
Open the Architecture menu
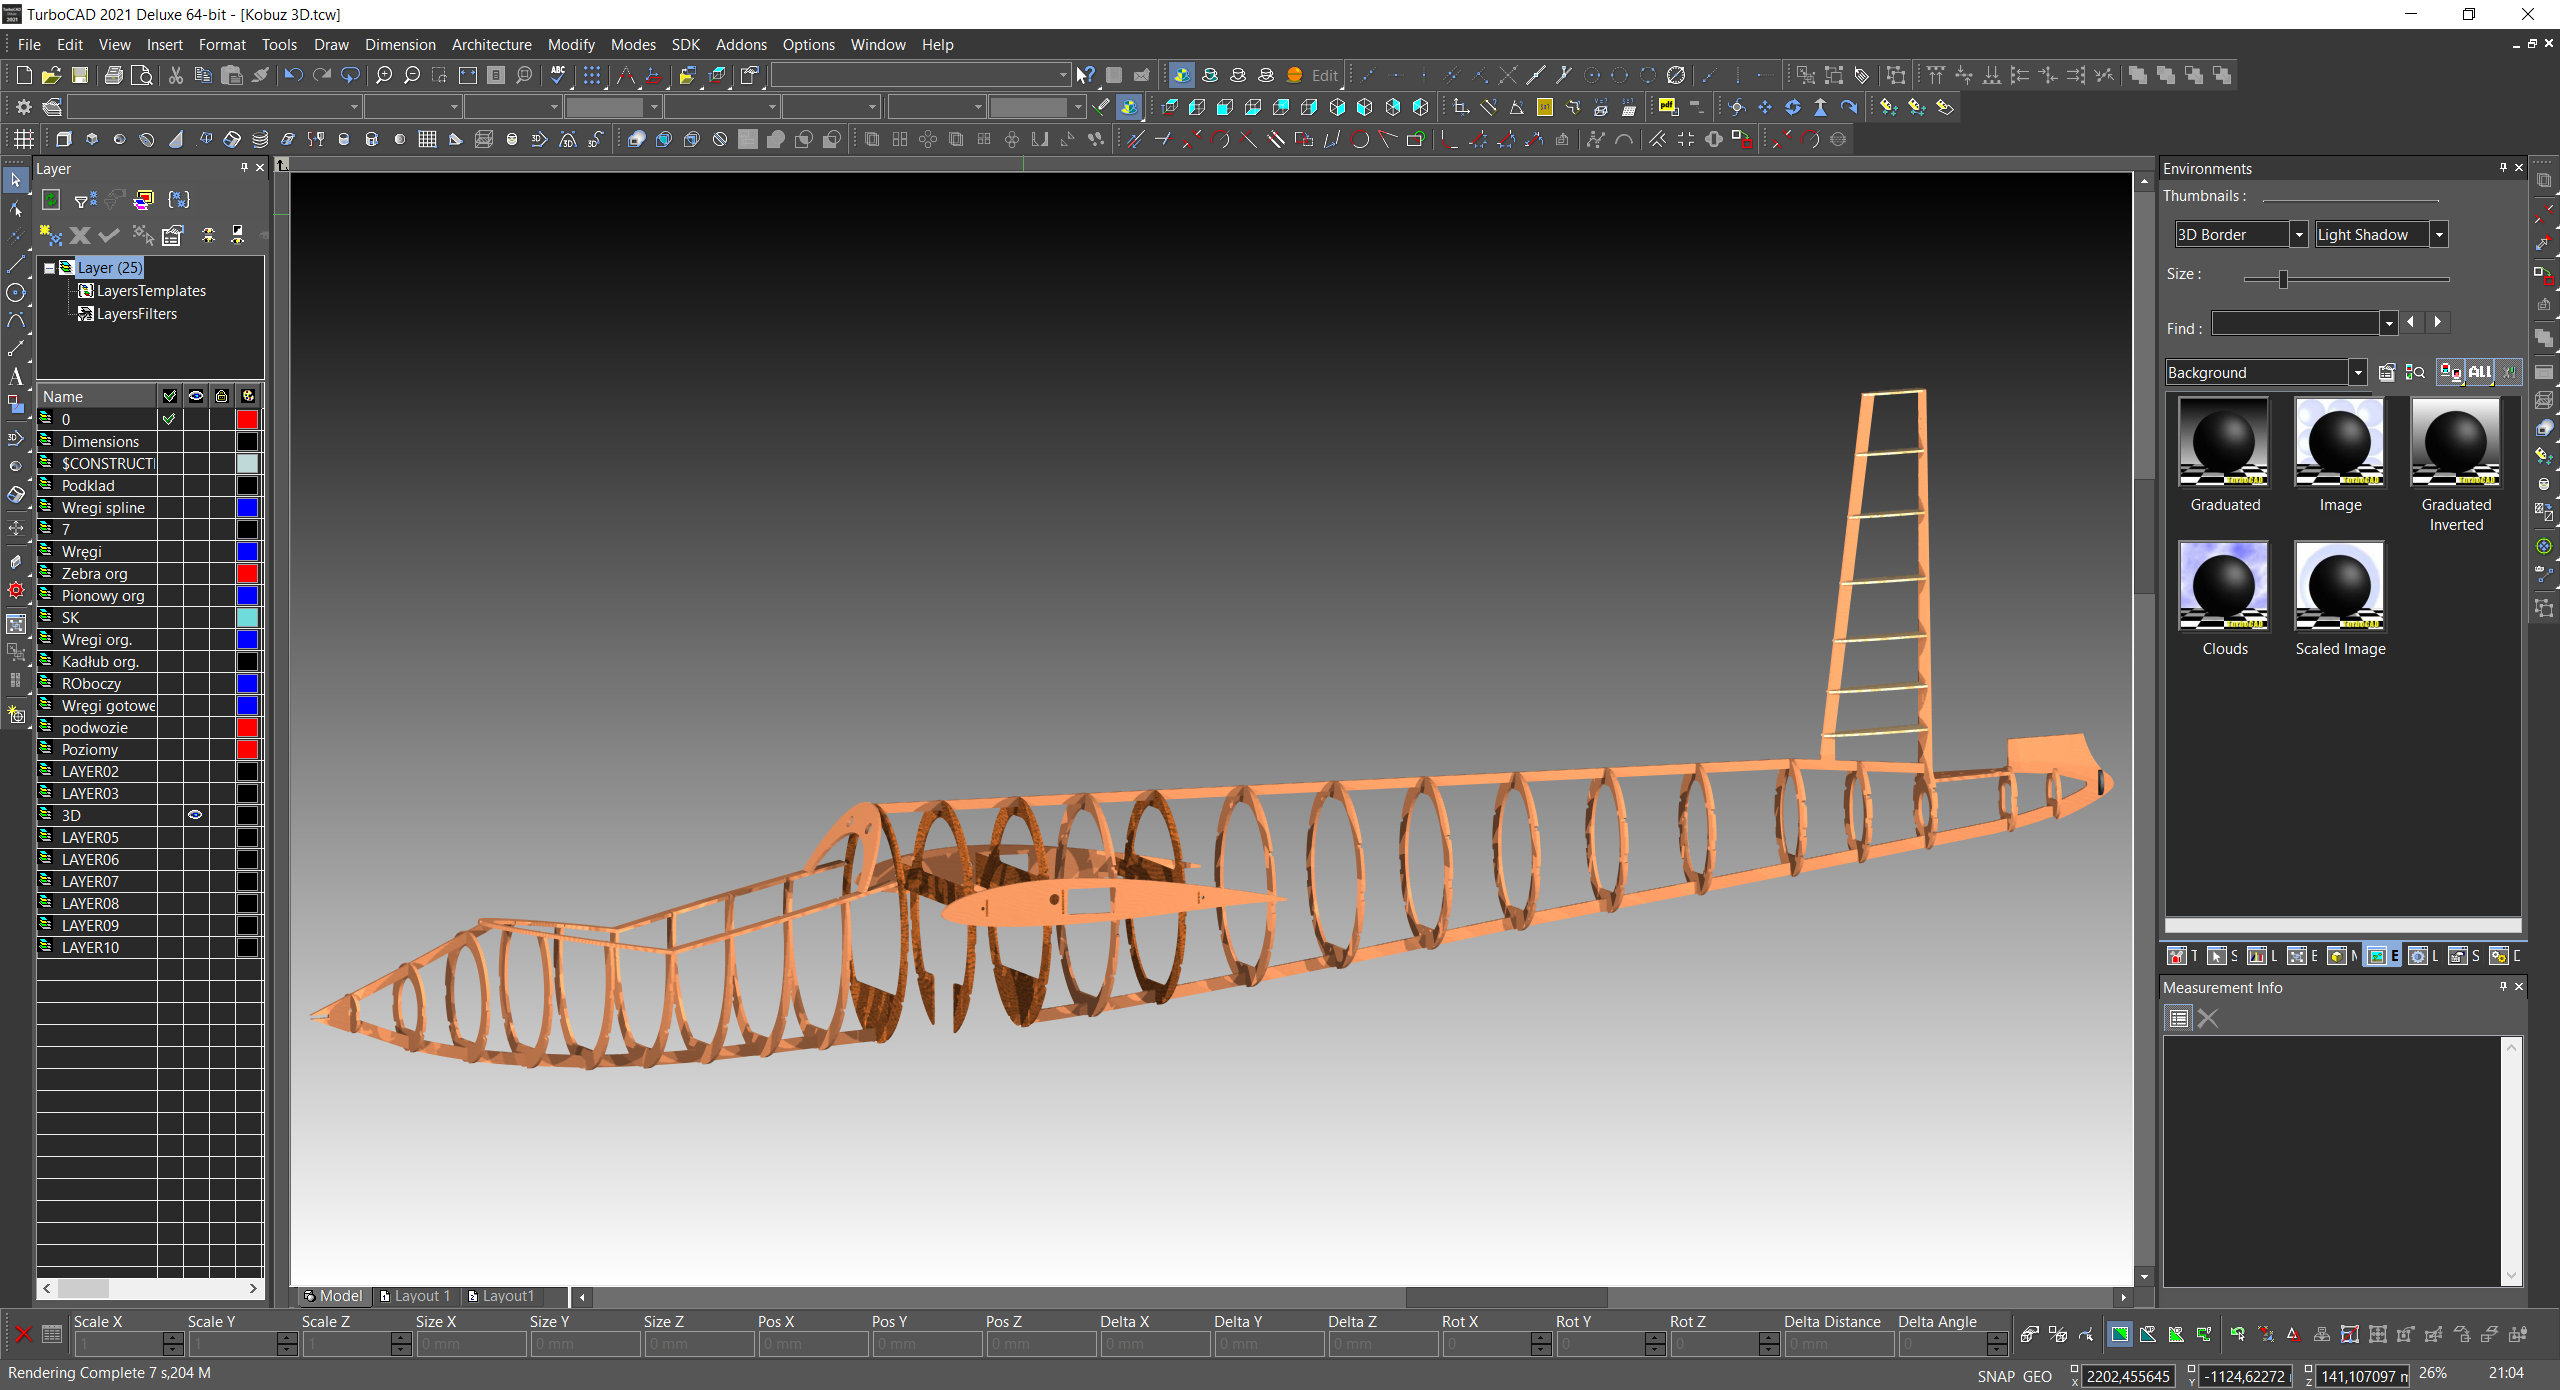click(x=491, y=45)
